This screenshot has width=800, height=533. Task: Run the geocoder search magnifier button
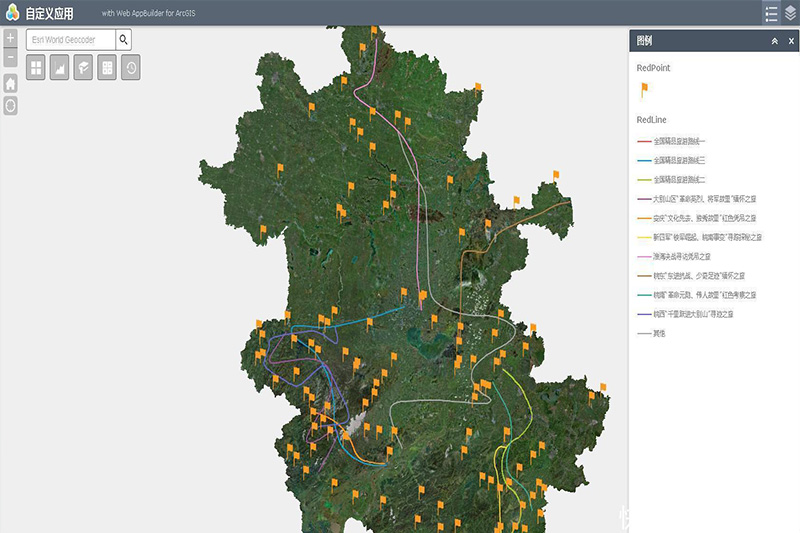tap(124, 40)
